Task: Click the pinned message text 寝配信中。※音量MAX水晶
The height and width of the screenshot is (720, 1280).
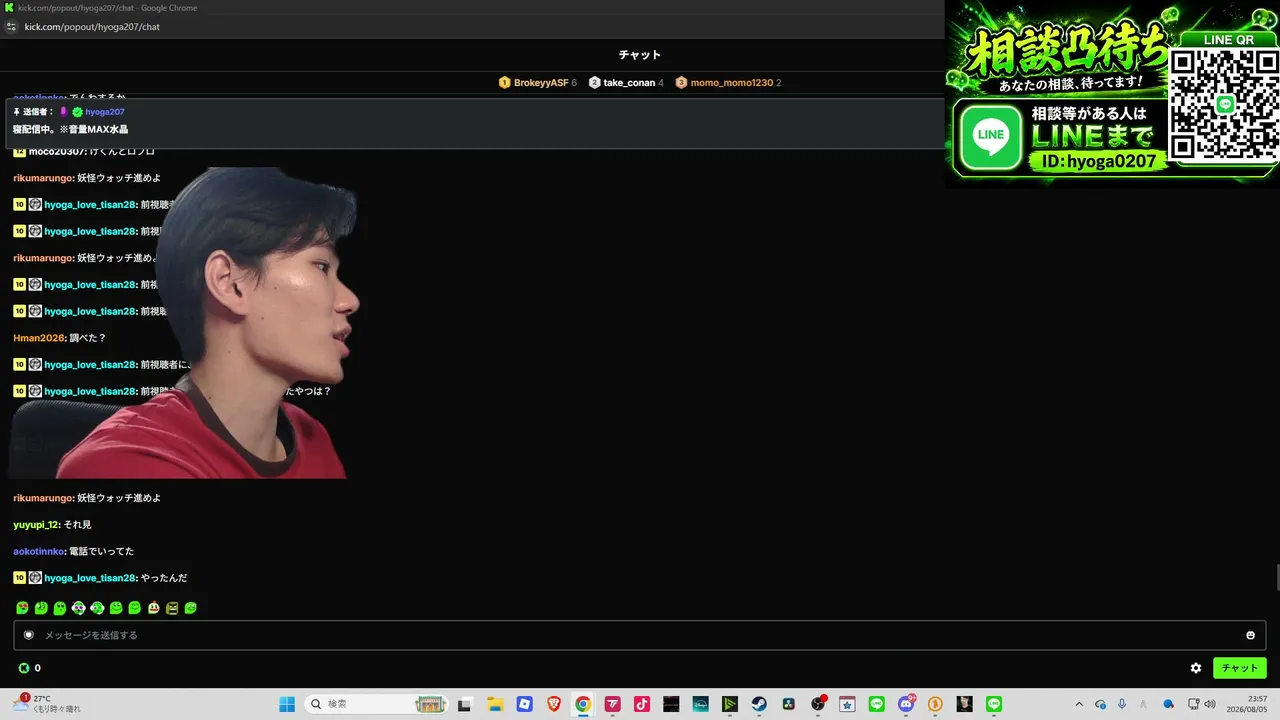Action: click(70, 129)
